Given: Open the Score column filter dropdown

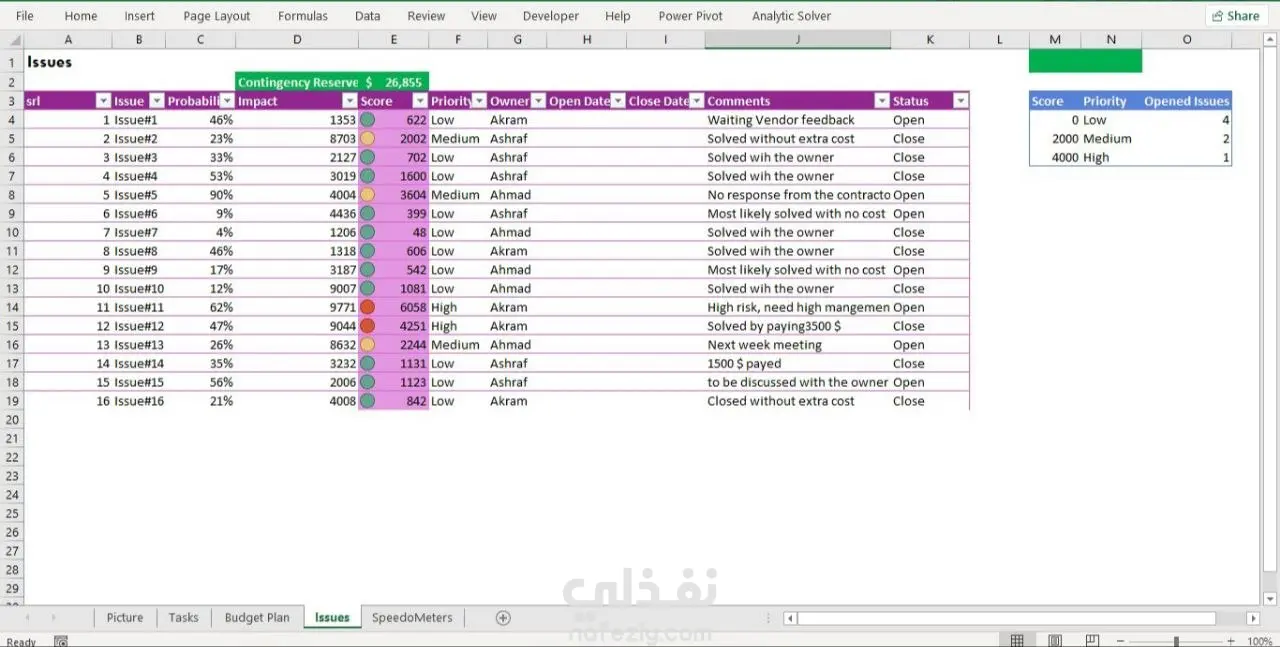Looking at the screenshot, I should (x=420, y=101).
